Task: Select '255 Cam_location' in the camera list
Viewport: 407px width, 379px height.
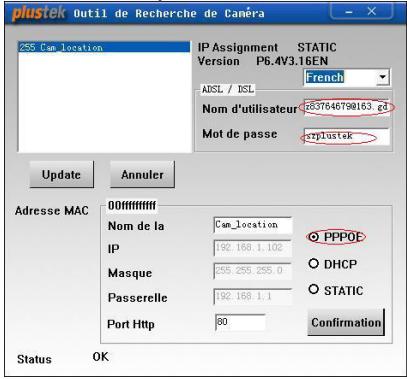Action: (104, 47)
